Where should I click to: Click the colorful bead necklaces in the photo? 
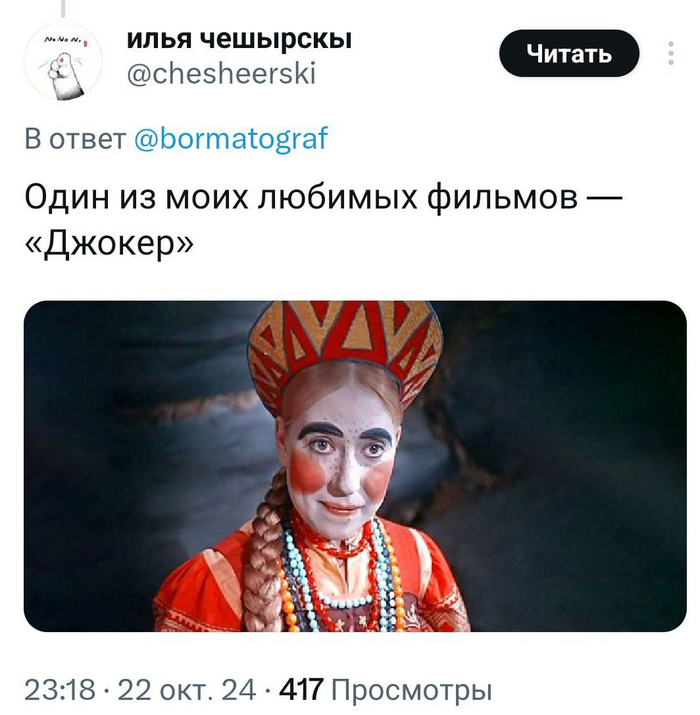pyautogui.click(x=340, y=579)
